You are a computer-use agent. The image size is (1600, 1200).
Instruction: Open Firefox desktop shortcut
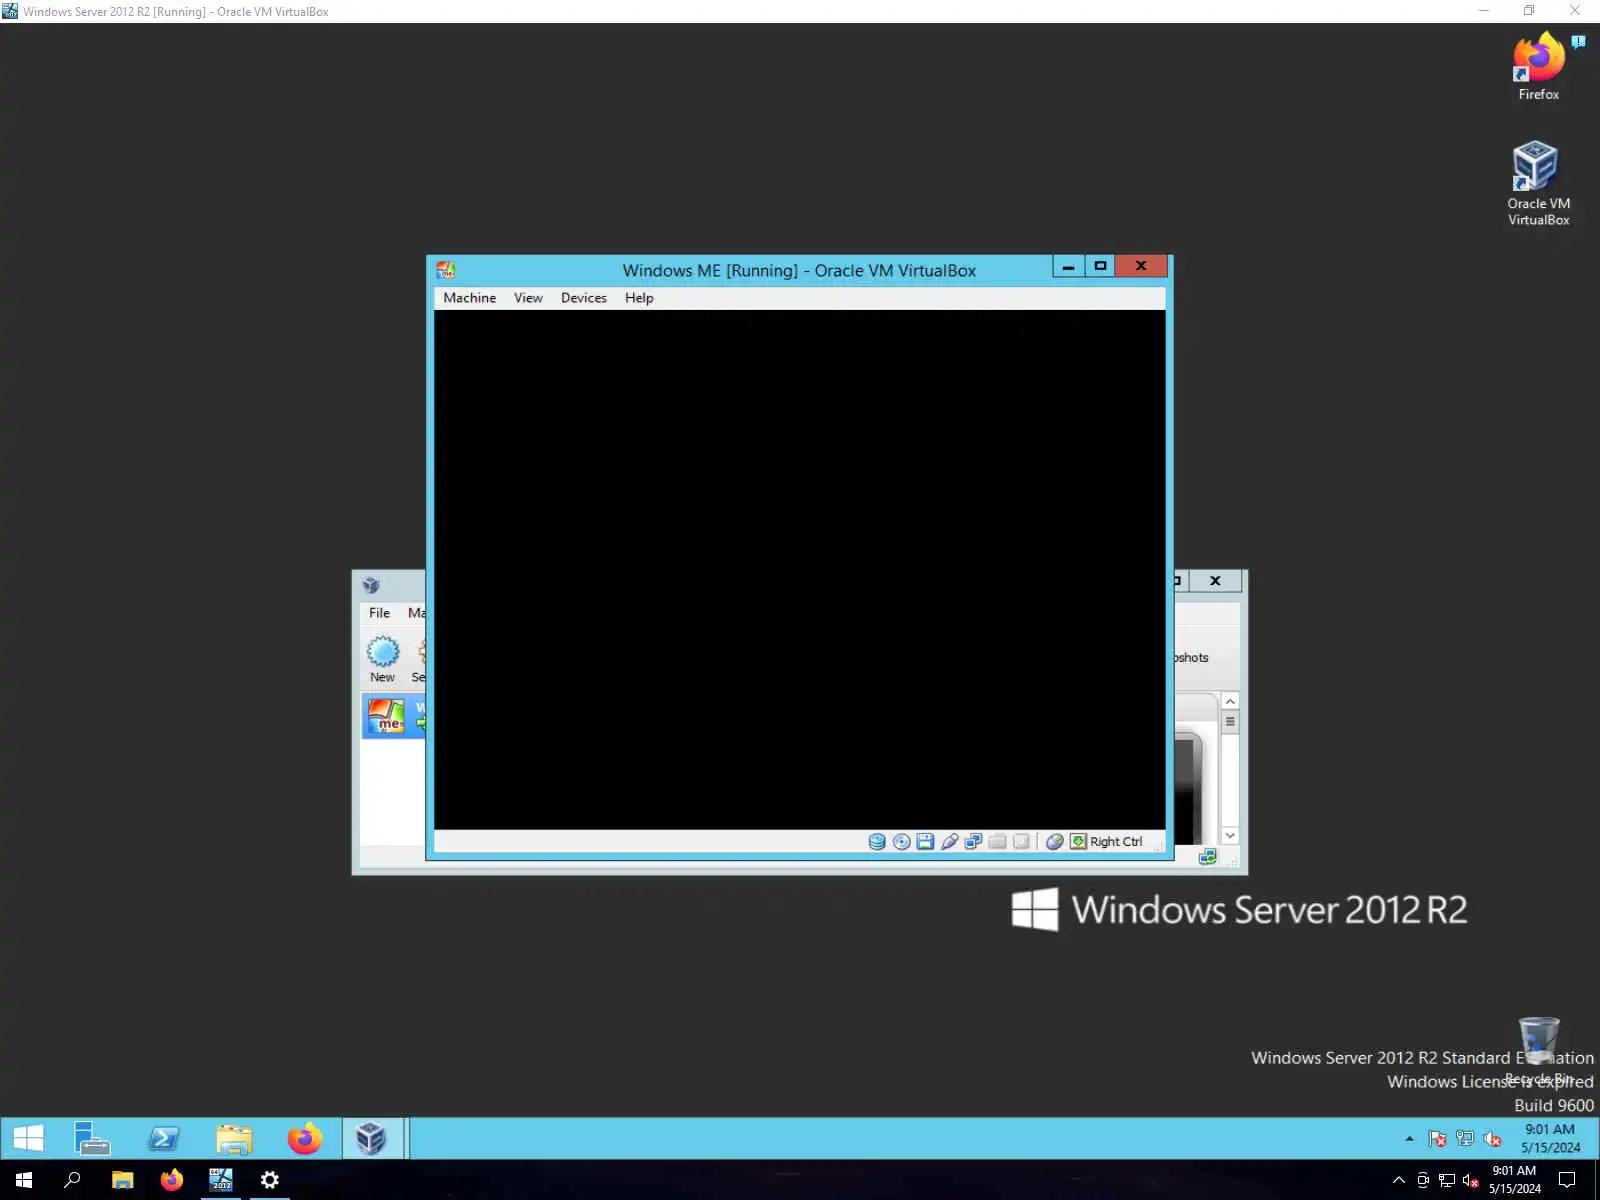click(x=1538, y=67)
